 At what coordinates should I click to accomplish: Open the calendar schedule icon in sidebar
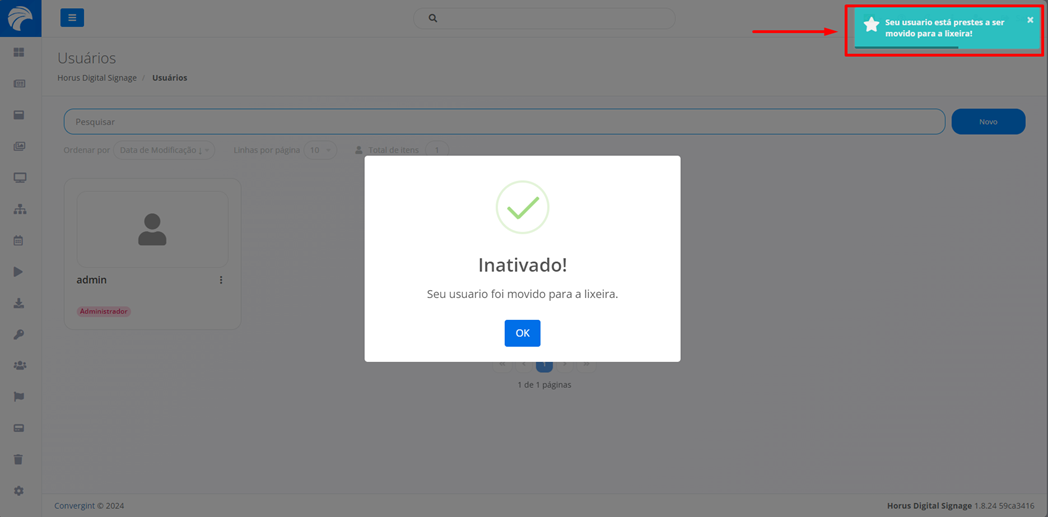(x=19, y=240)
